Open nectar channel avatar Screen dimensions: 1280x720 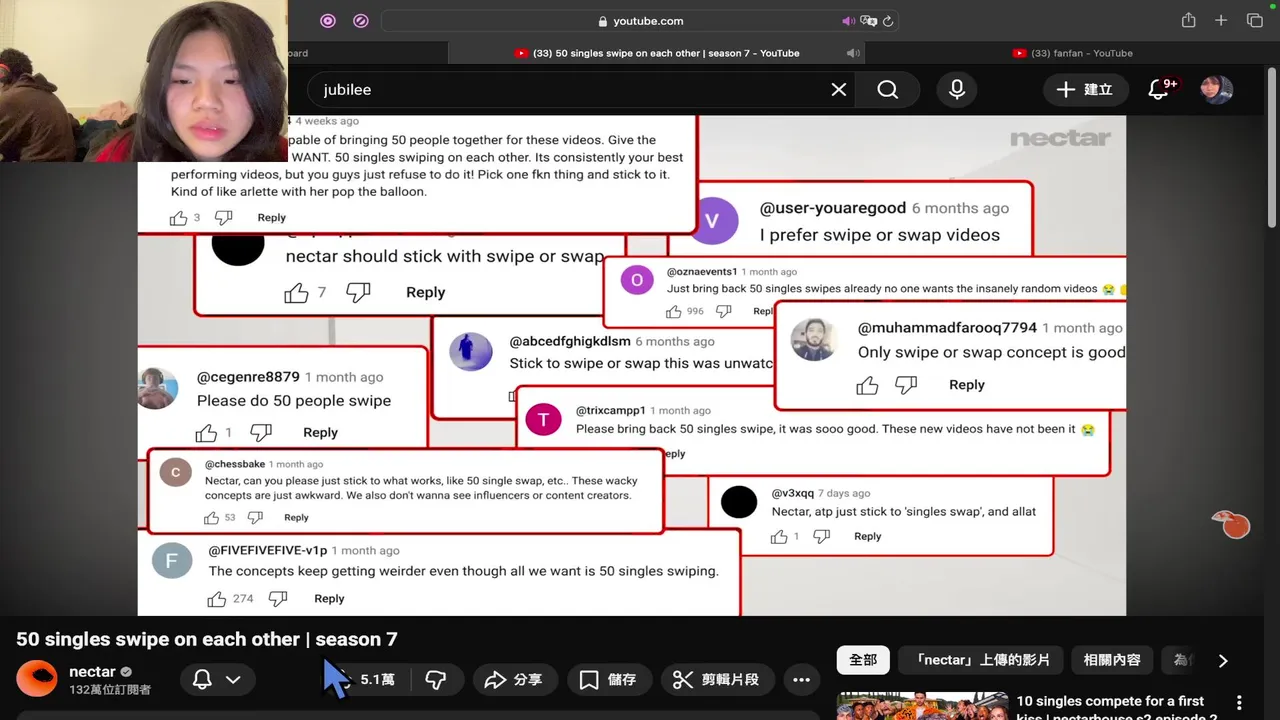(37, 679)
